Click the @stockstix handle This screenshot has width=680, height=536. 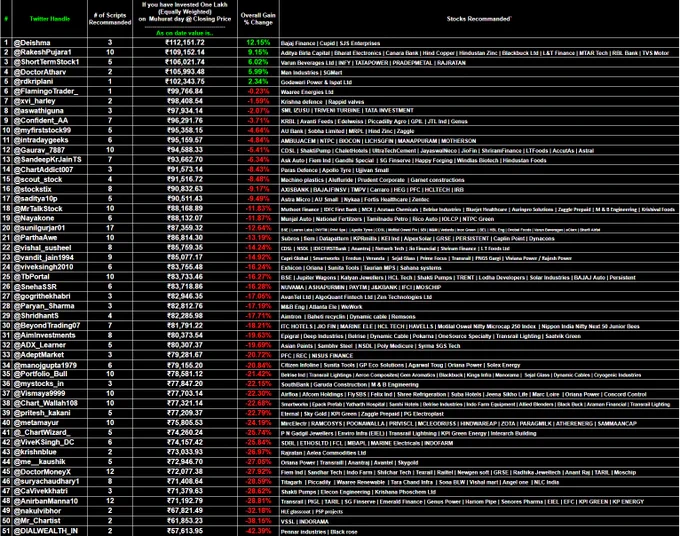[x=33, y=189]
